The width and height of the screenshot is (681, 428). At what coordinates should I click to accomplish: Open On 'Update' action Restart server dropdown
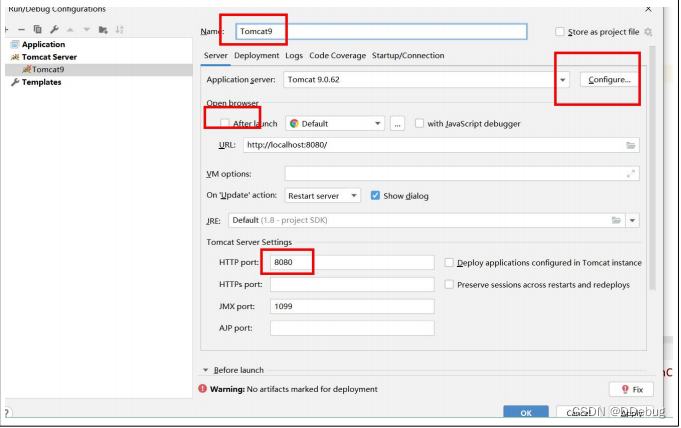(322, 196)
